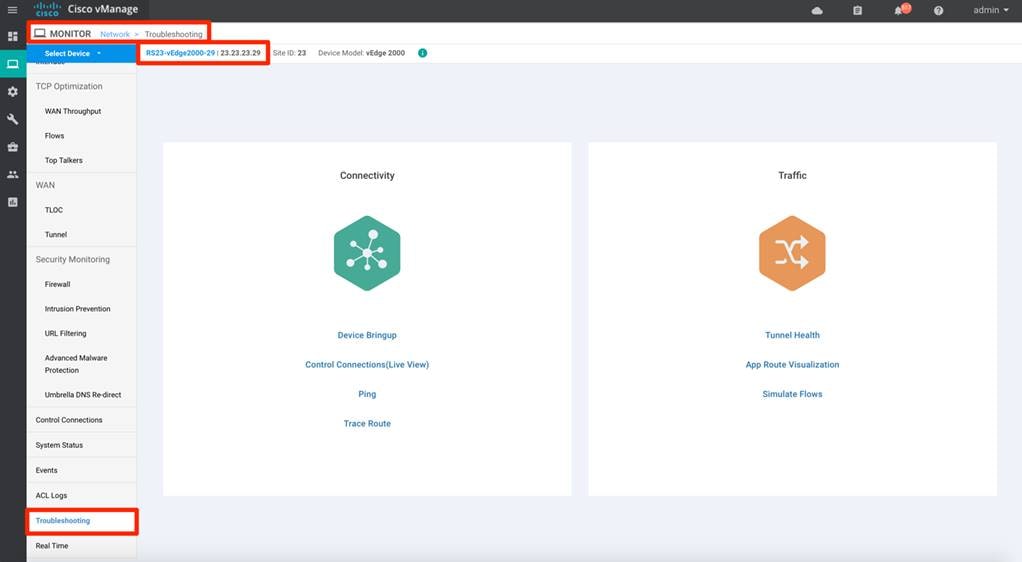
Task: Click the Connectivity card heading
Action: [367, 175]
